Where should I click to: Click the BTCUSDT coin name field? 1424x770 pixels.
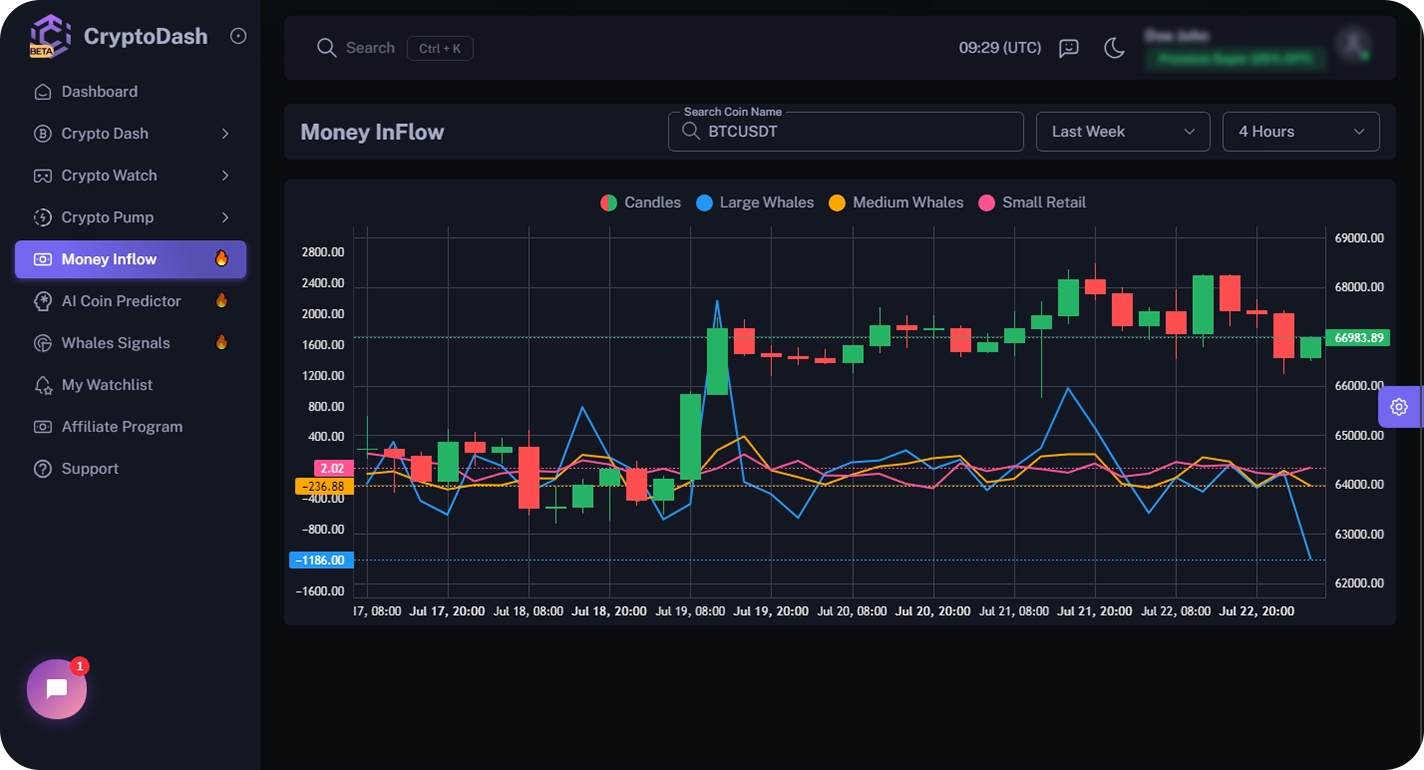[x=846, y=132]
